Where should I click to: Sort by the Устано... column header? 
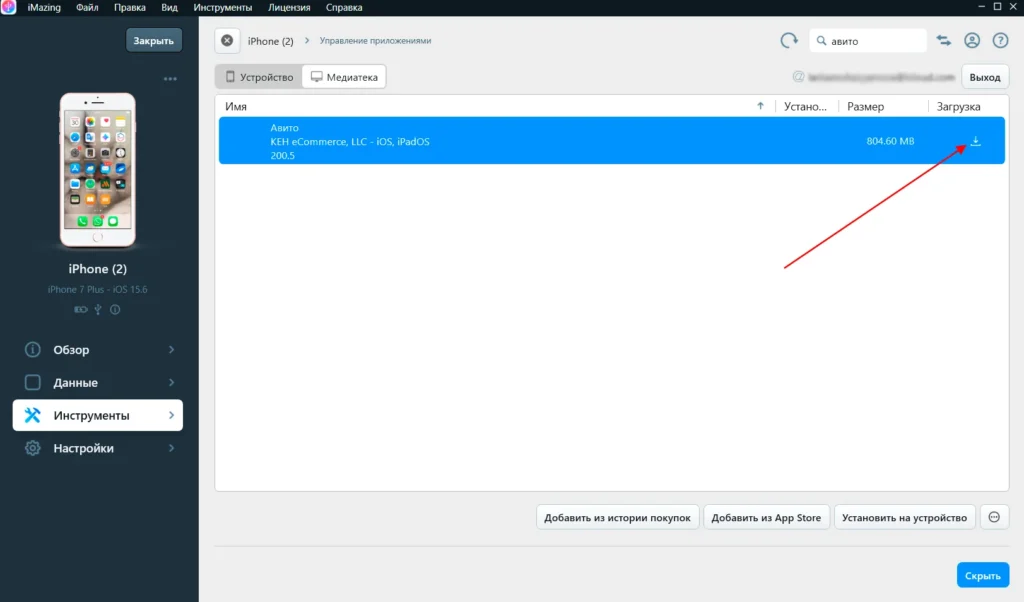(805, 106)
